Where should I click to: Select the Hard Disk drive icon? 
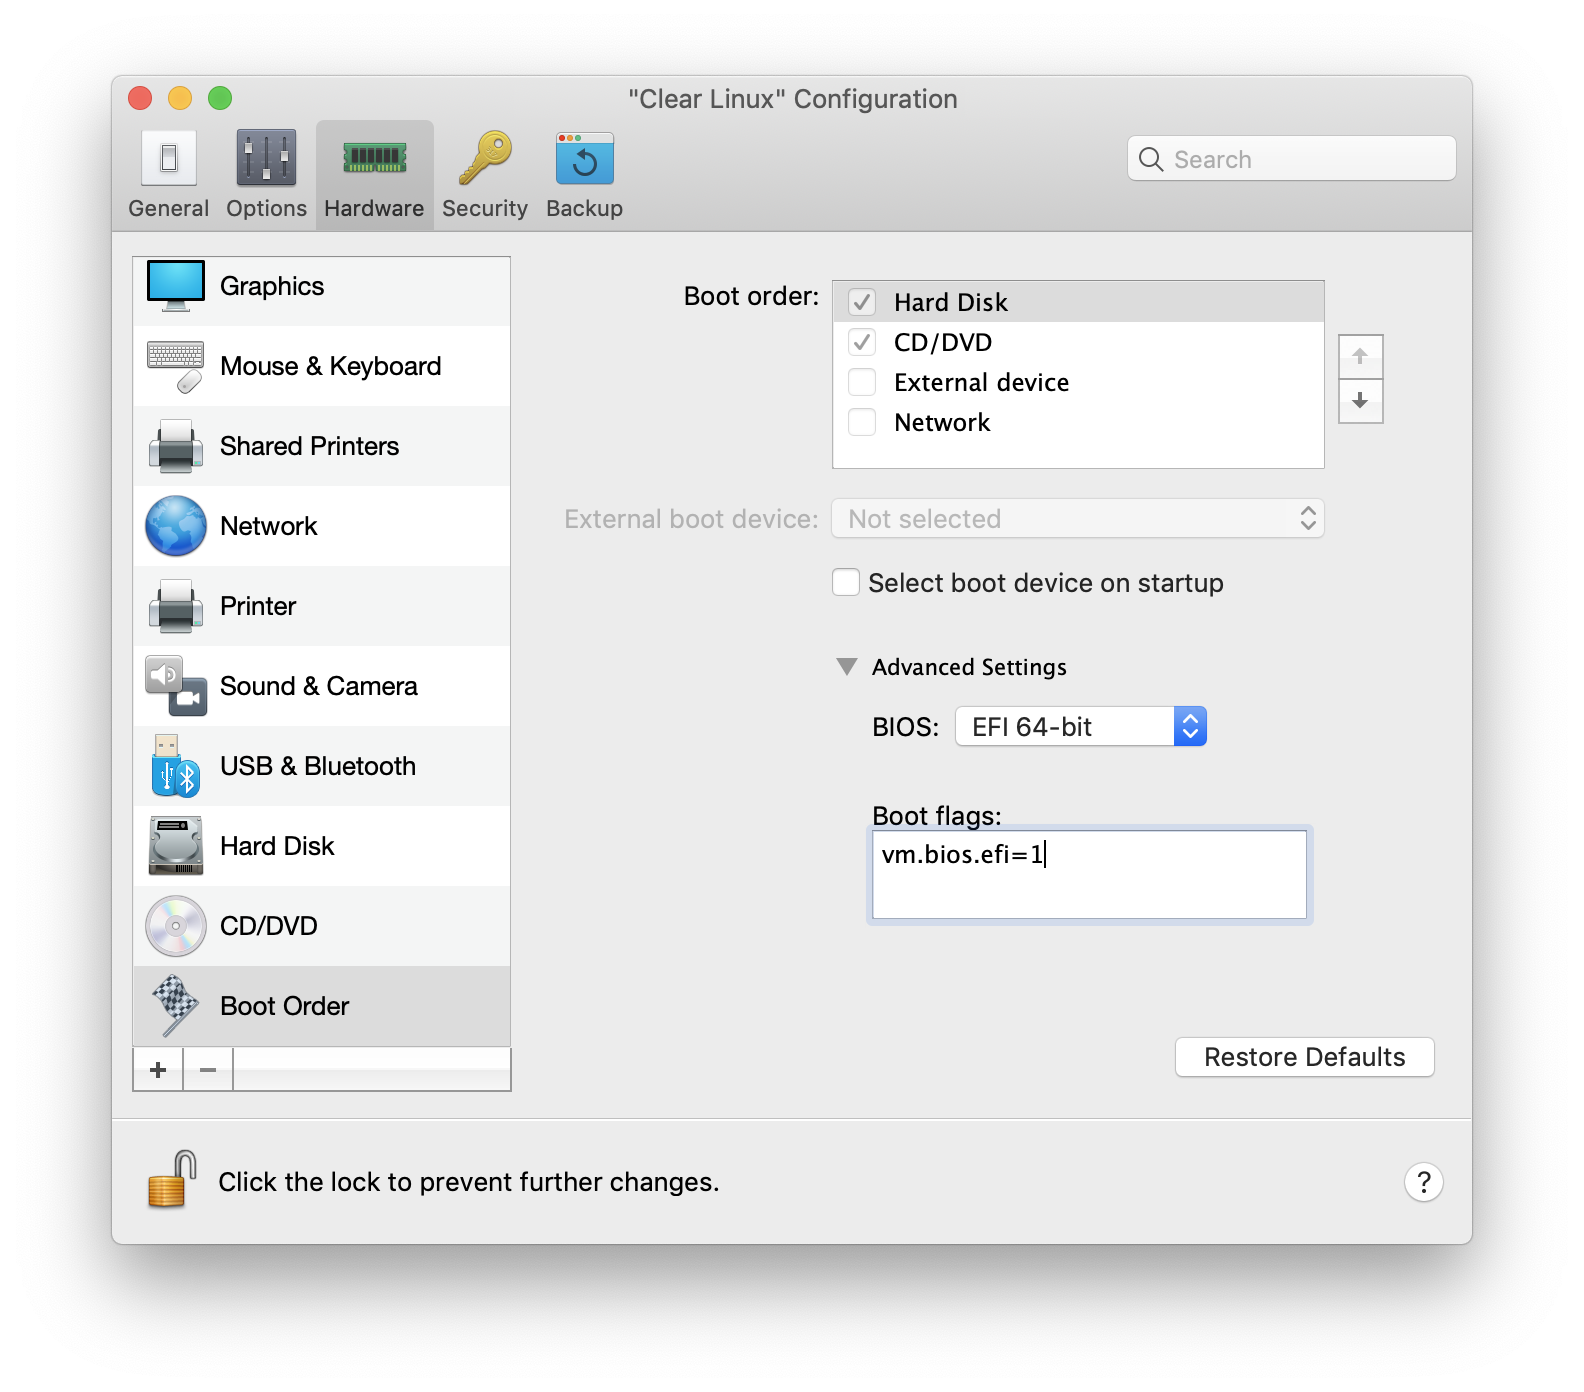176,846
